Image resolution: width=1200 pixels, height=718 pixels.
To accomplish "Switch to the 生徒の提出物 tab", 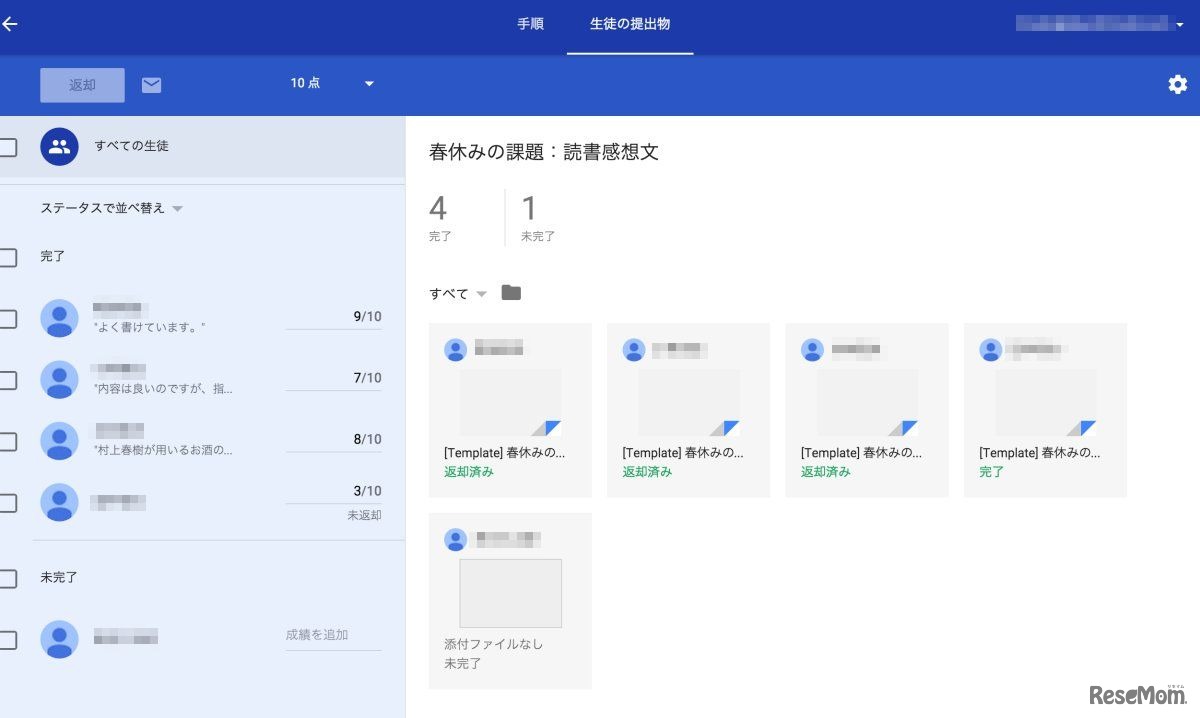I will click(630, 25).
